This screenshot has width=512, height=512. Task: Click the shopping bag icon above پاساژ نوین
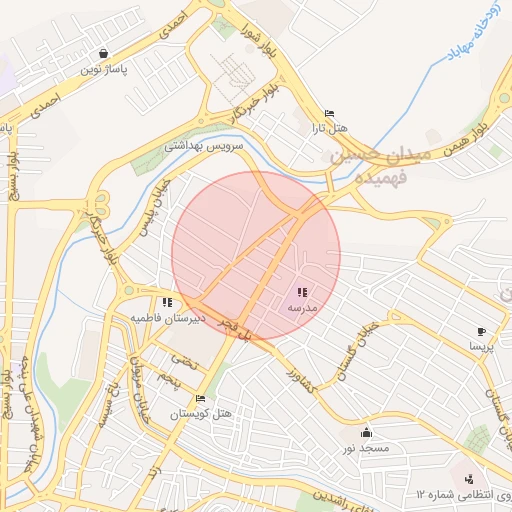click(x=104, y=53)
